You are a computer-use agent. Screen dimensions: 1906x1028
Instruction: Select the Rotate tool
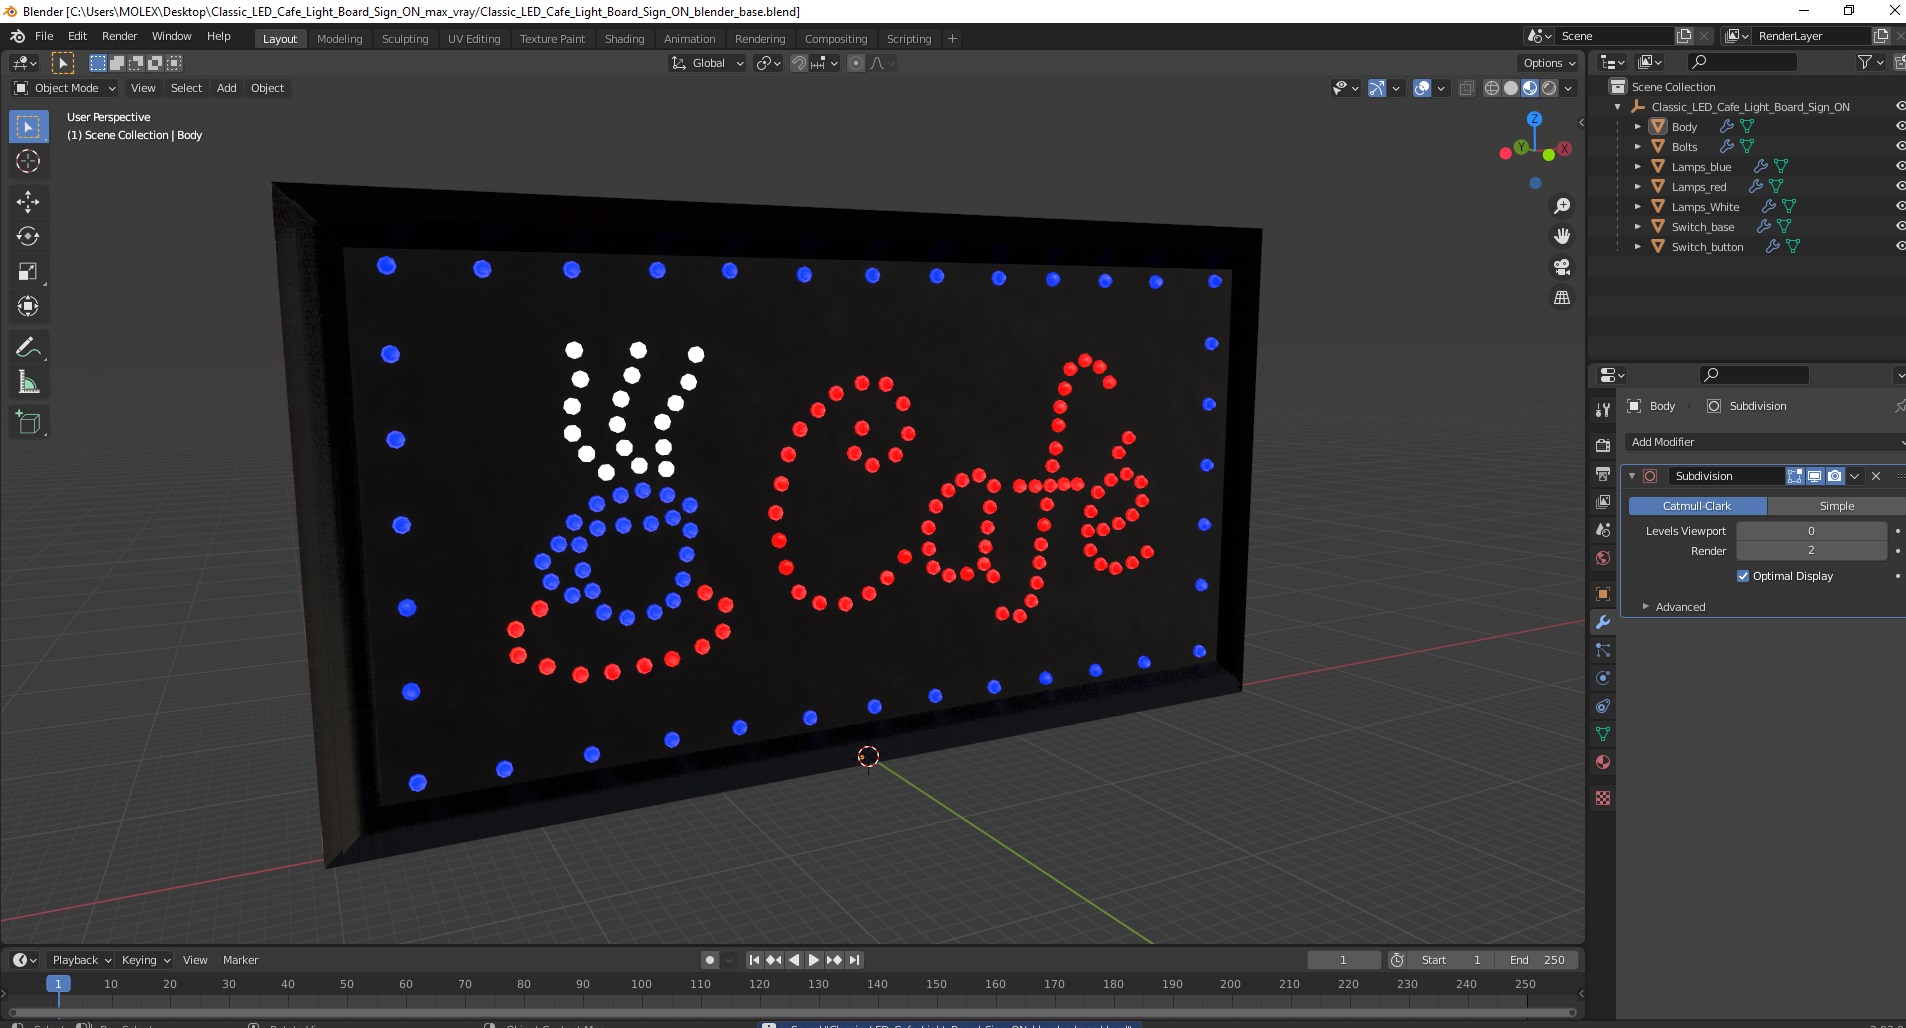pyautogui.click(x=28, y=237)
